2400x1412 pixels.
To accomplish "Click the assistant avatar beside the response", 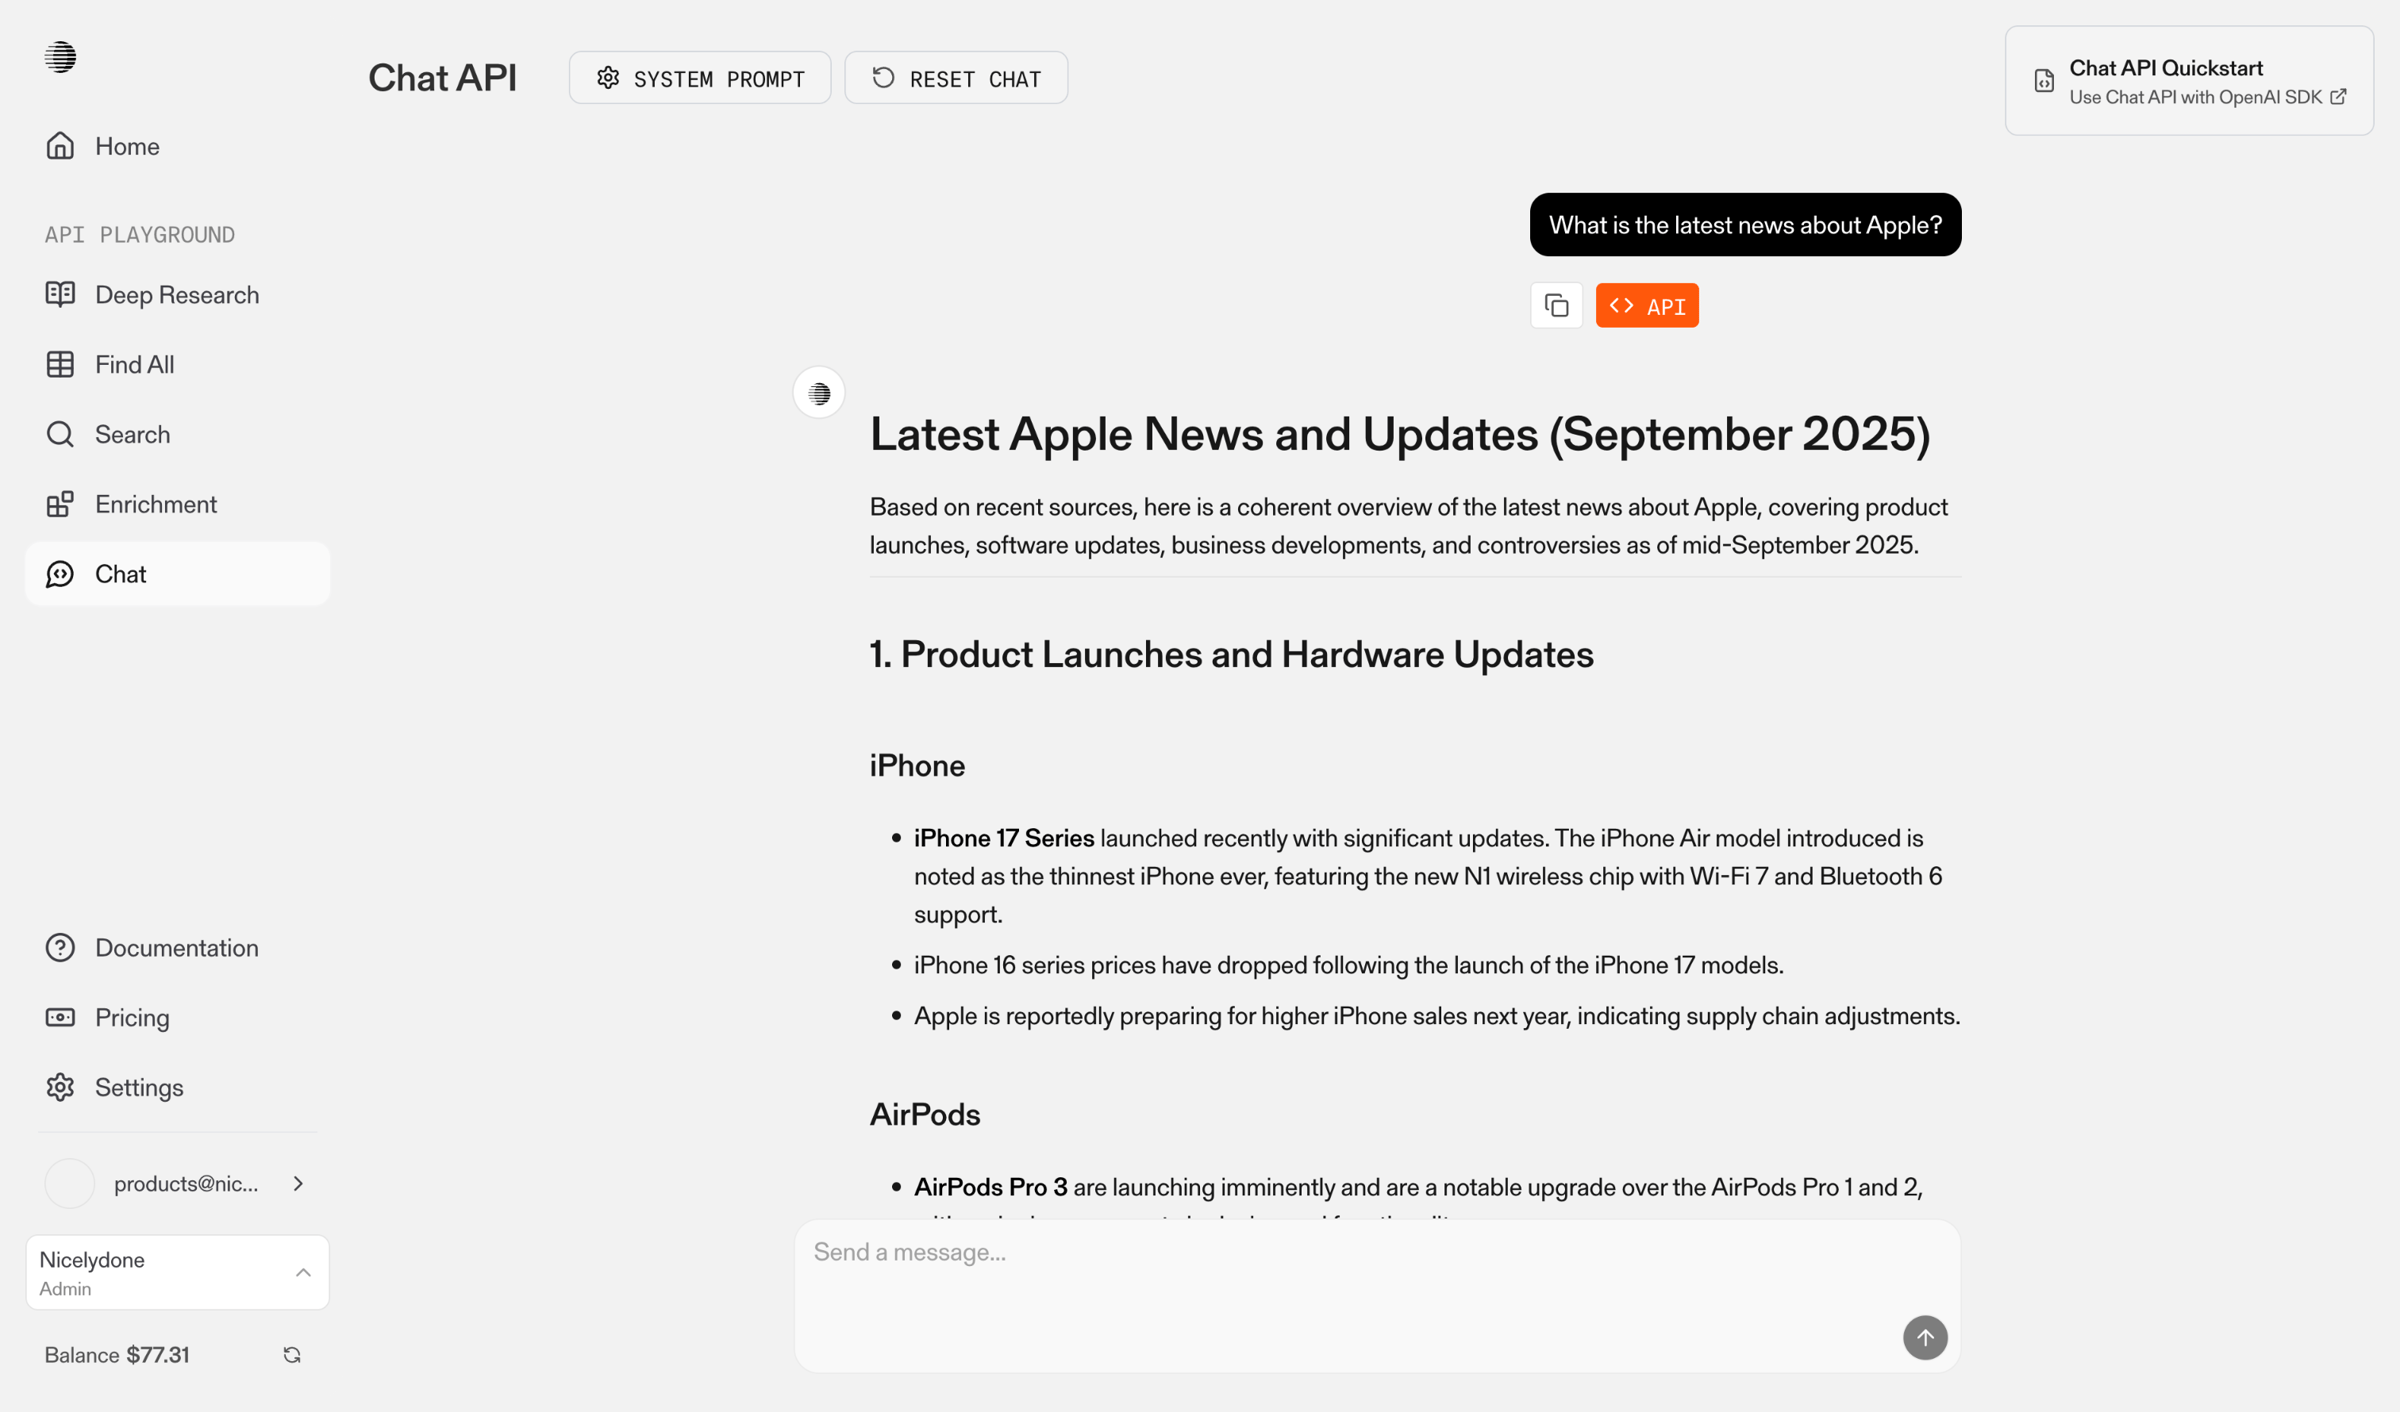I will pos(819,393).
